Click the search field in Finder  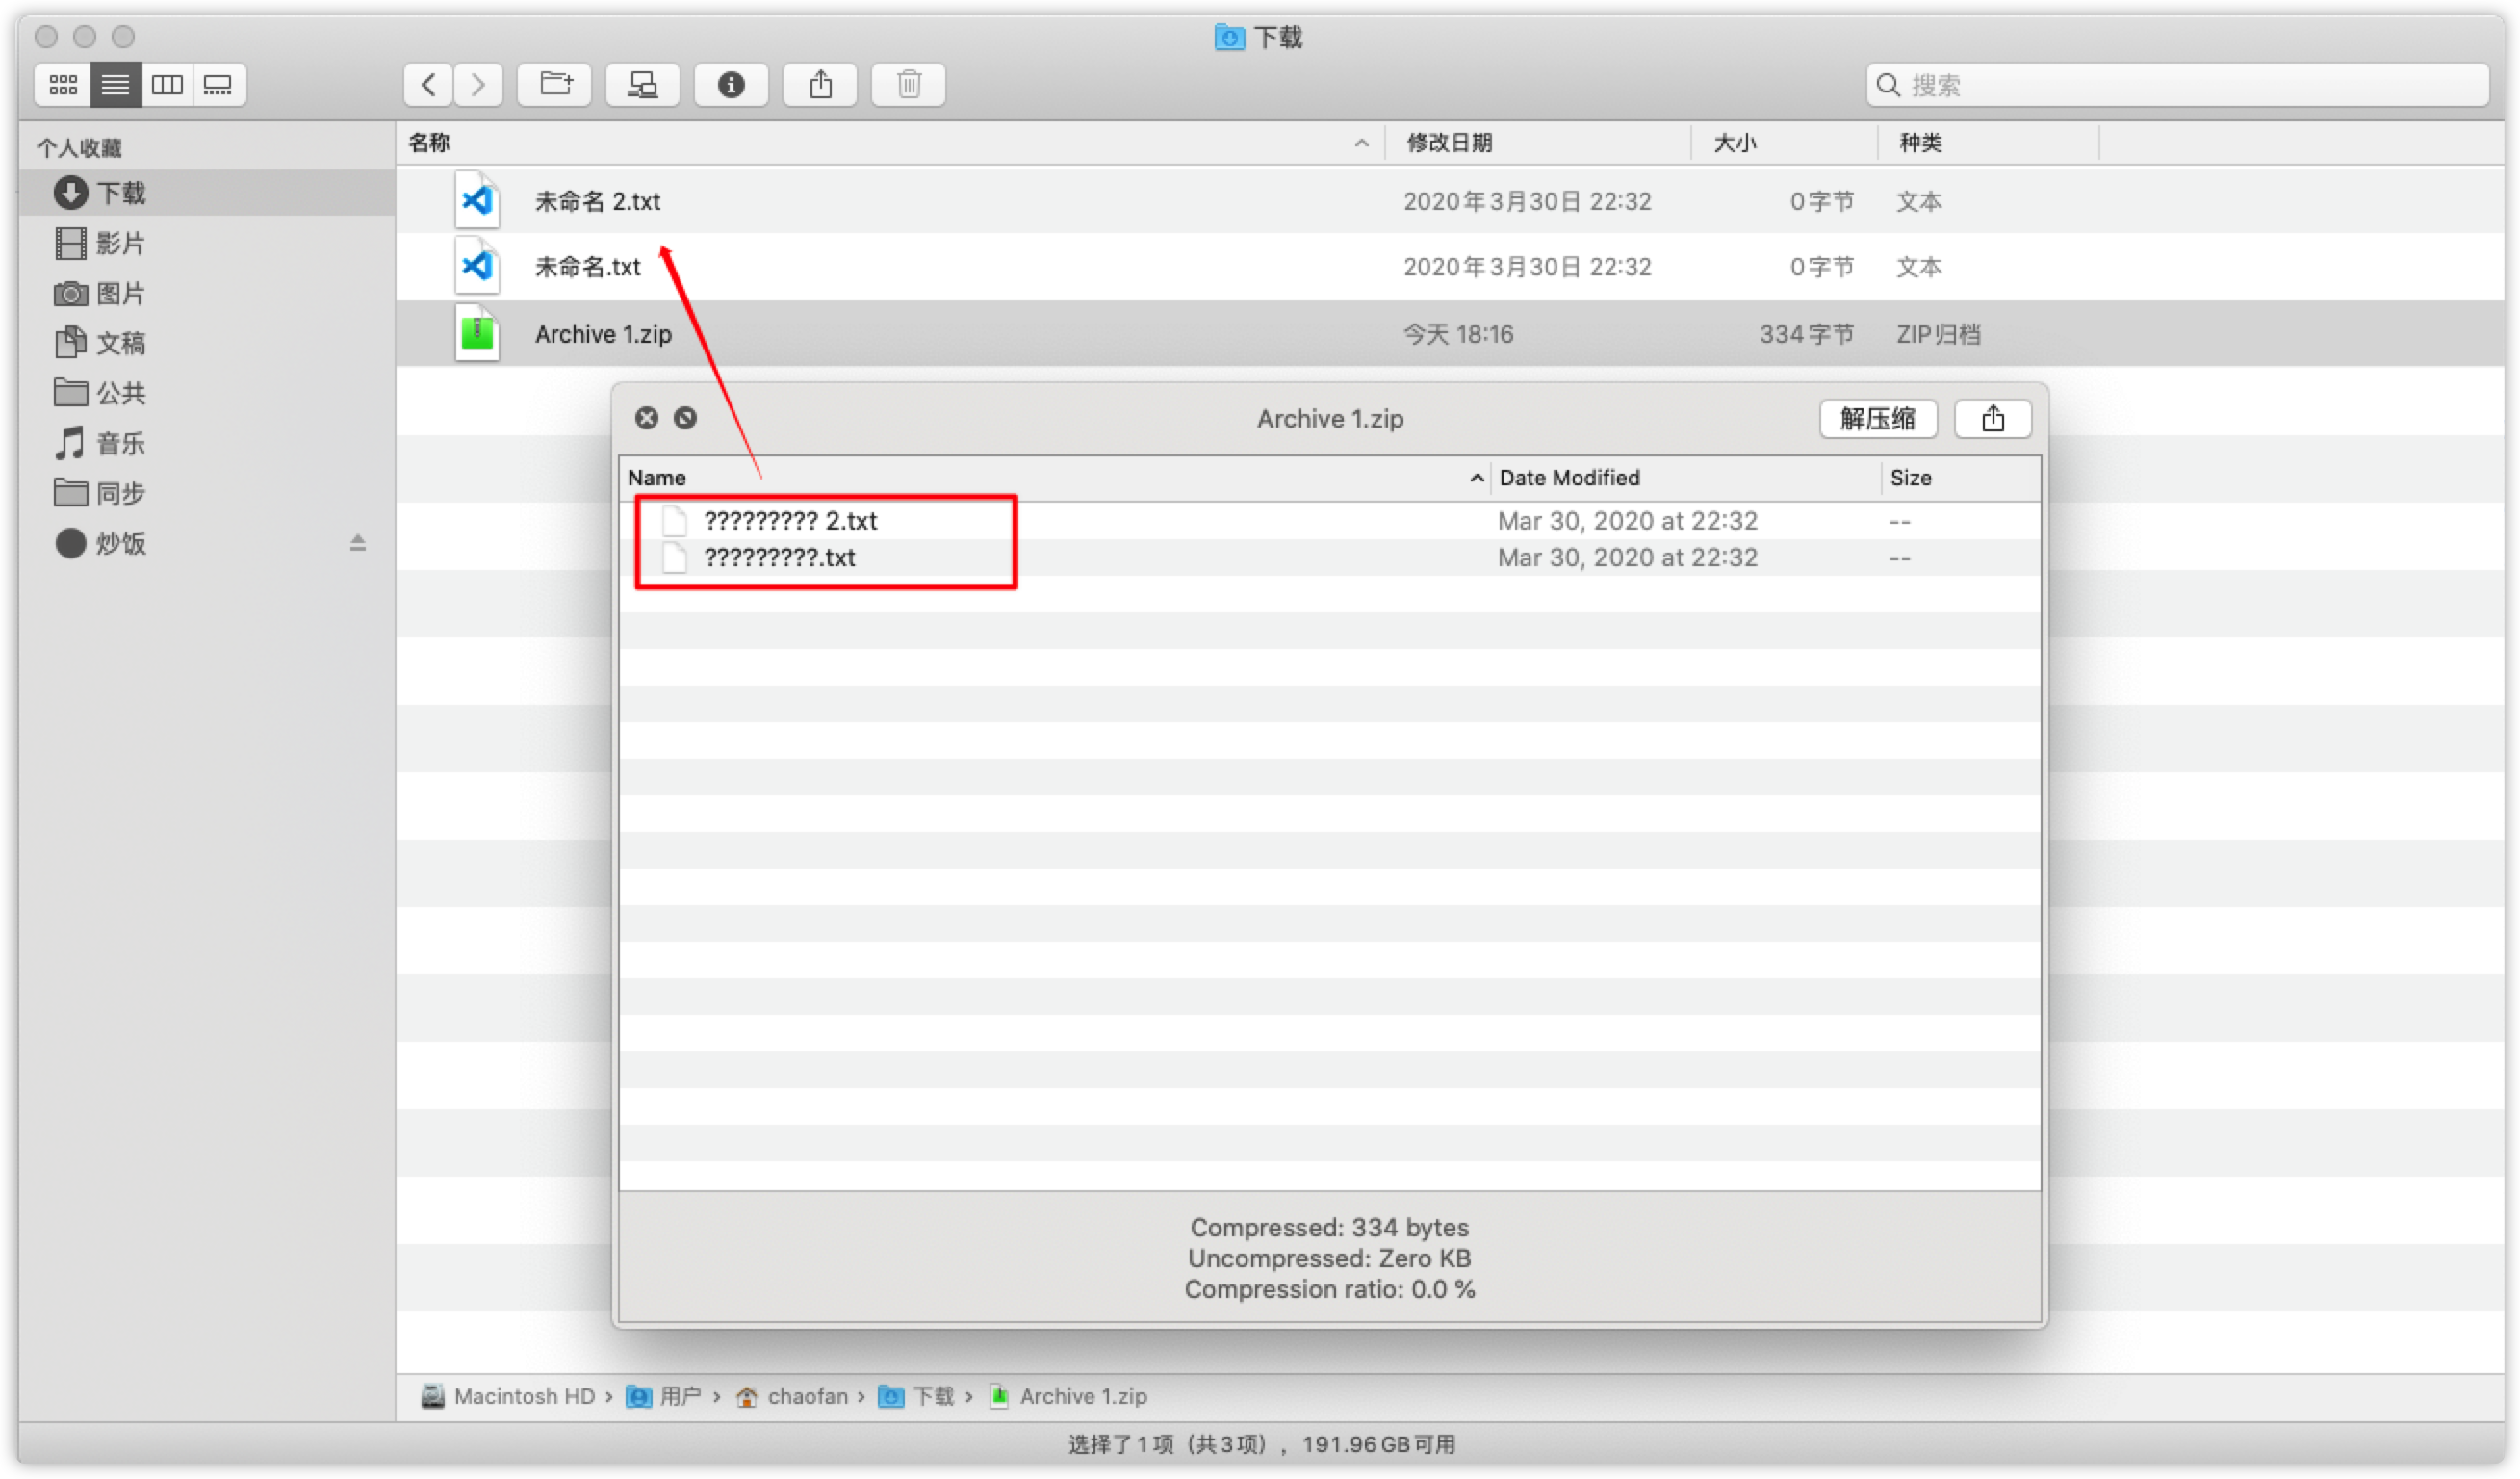tap(2177, 85)
